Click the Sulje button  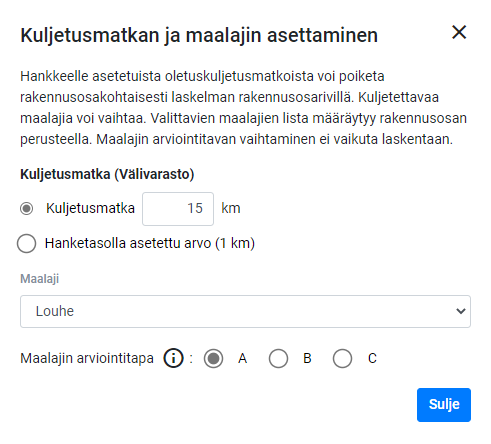[444, 405]
